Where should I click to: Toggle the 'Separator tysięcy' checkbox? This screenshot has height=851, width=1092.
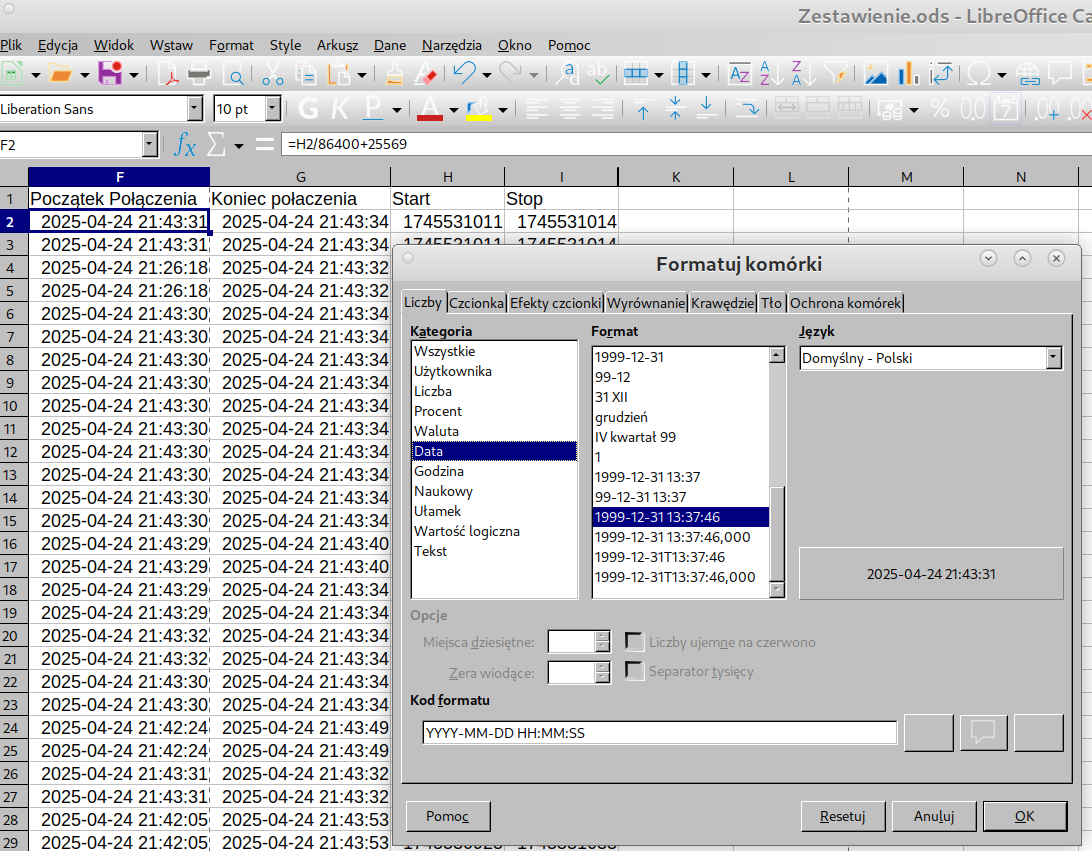click(x=634, y=672)
